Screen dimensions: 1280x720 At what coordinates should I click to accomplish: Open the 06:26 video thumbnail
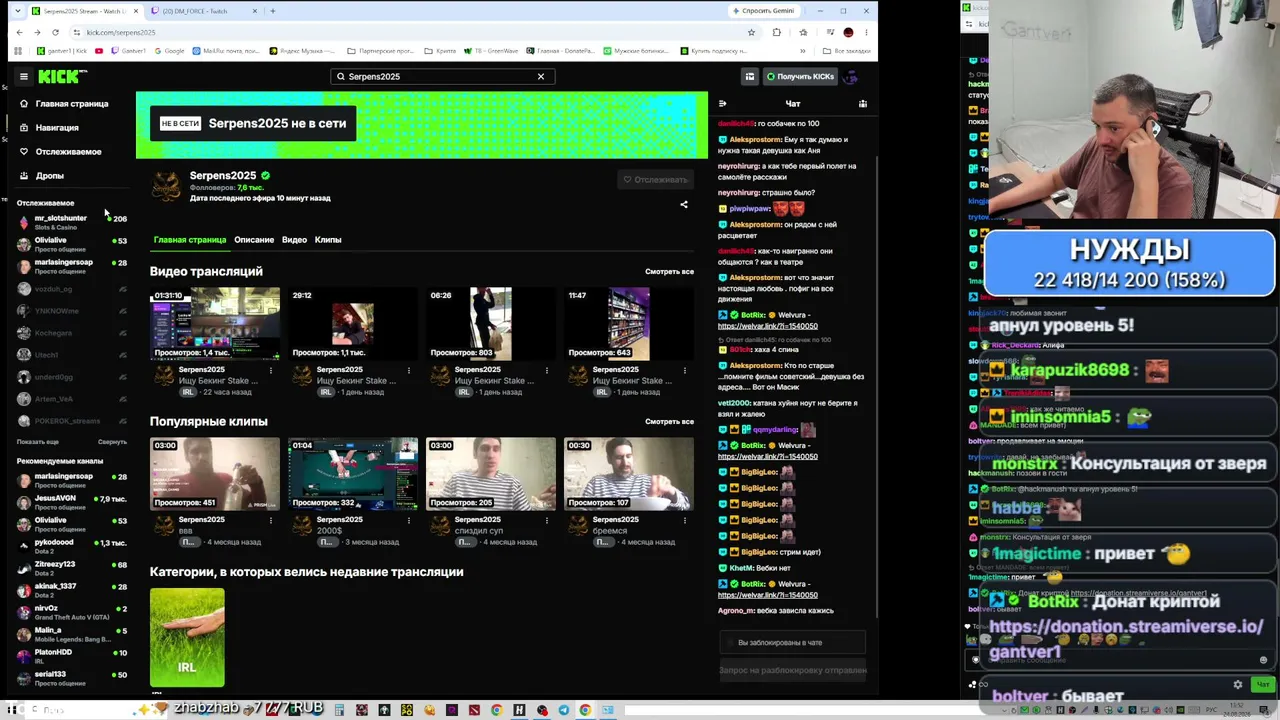point(491,324)
